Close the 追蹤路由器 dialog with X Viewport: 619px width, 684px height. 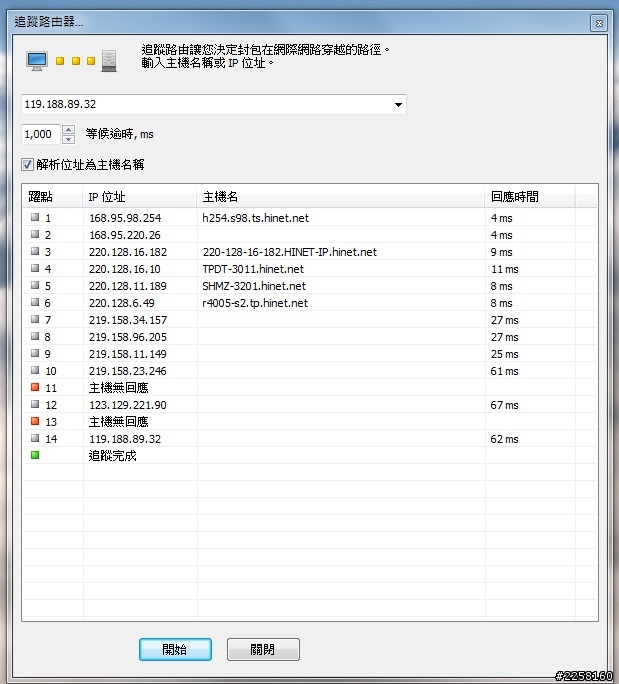tap(599, 23)
